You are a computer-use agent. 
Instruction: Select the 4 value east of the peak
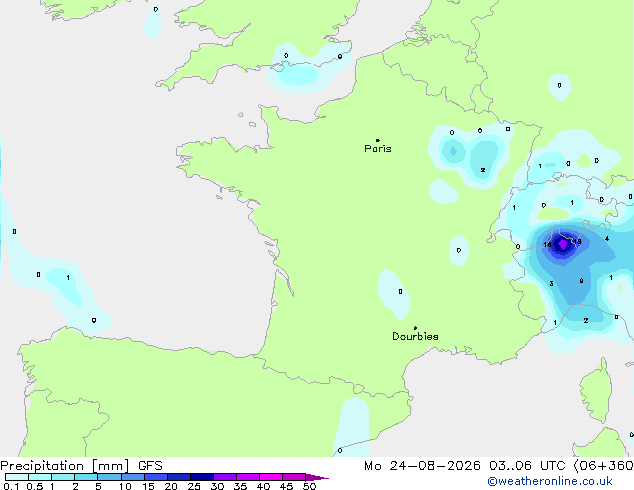(607, 239)
